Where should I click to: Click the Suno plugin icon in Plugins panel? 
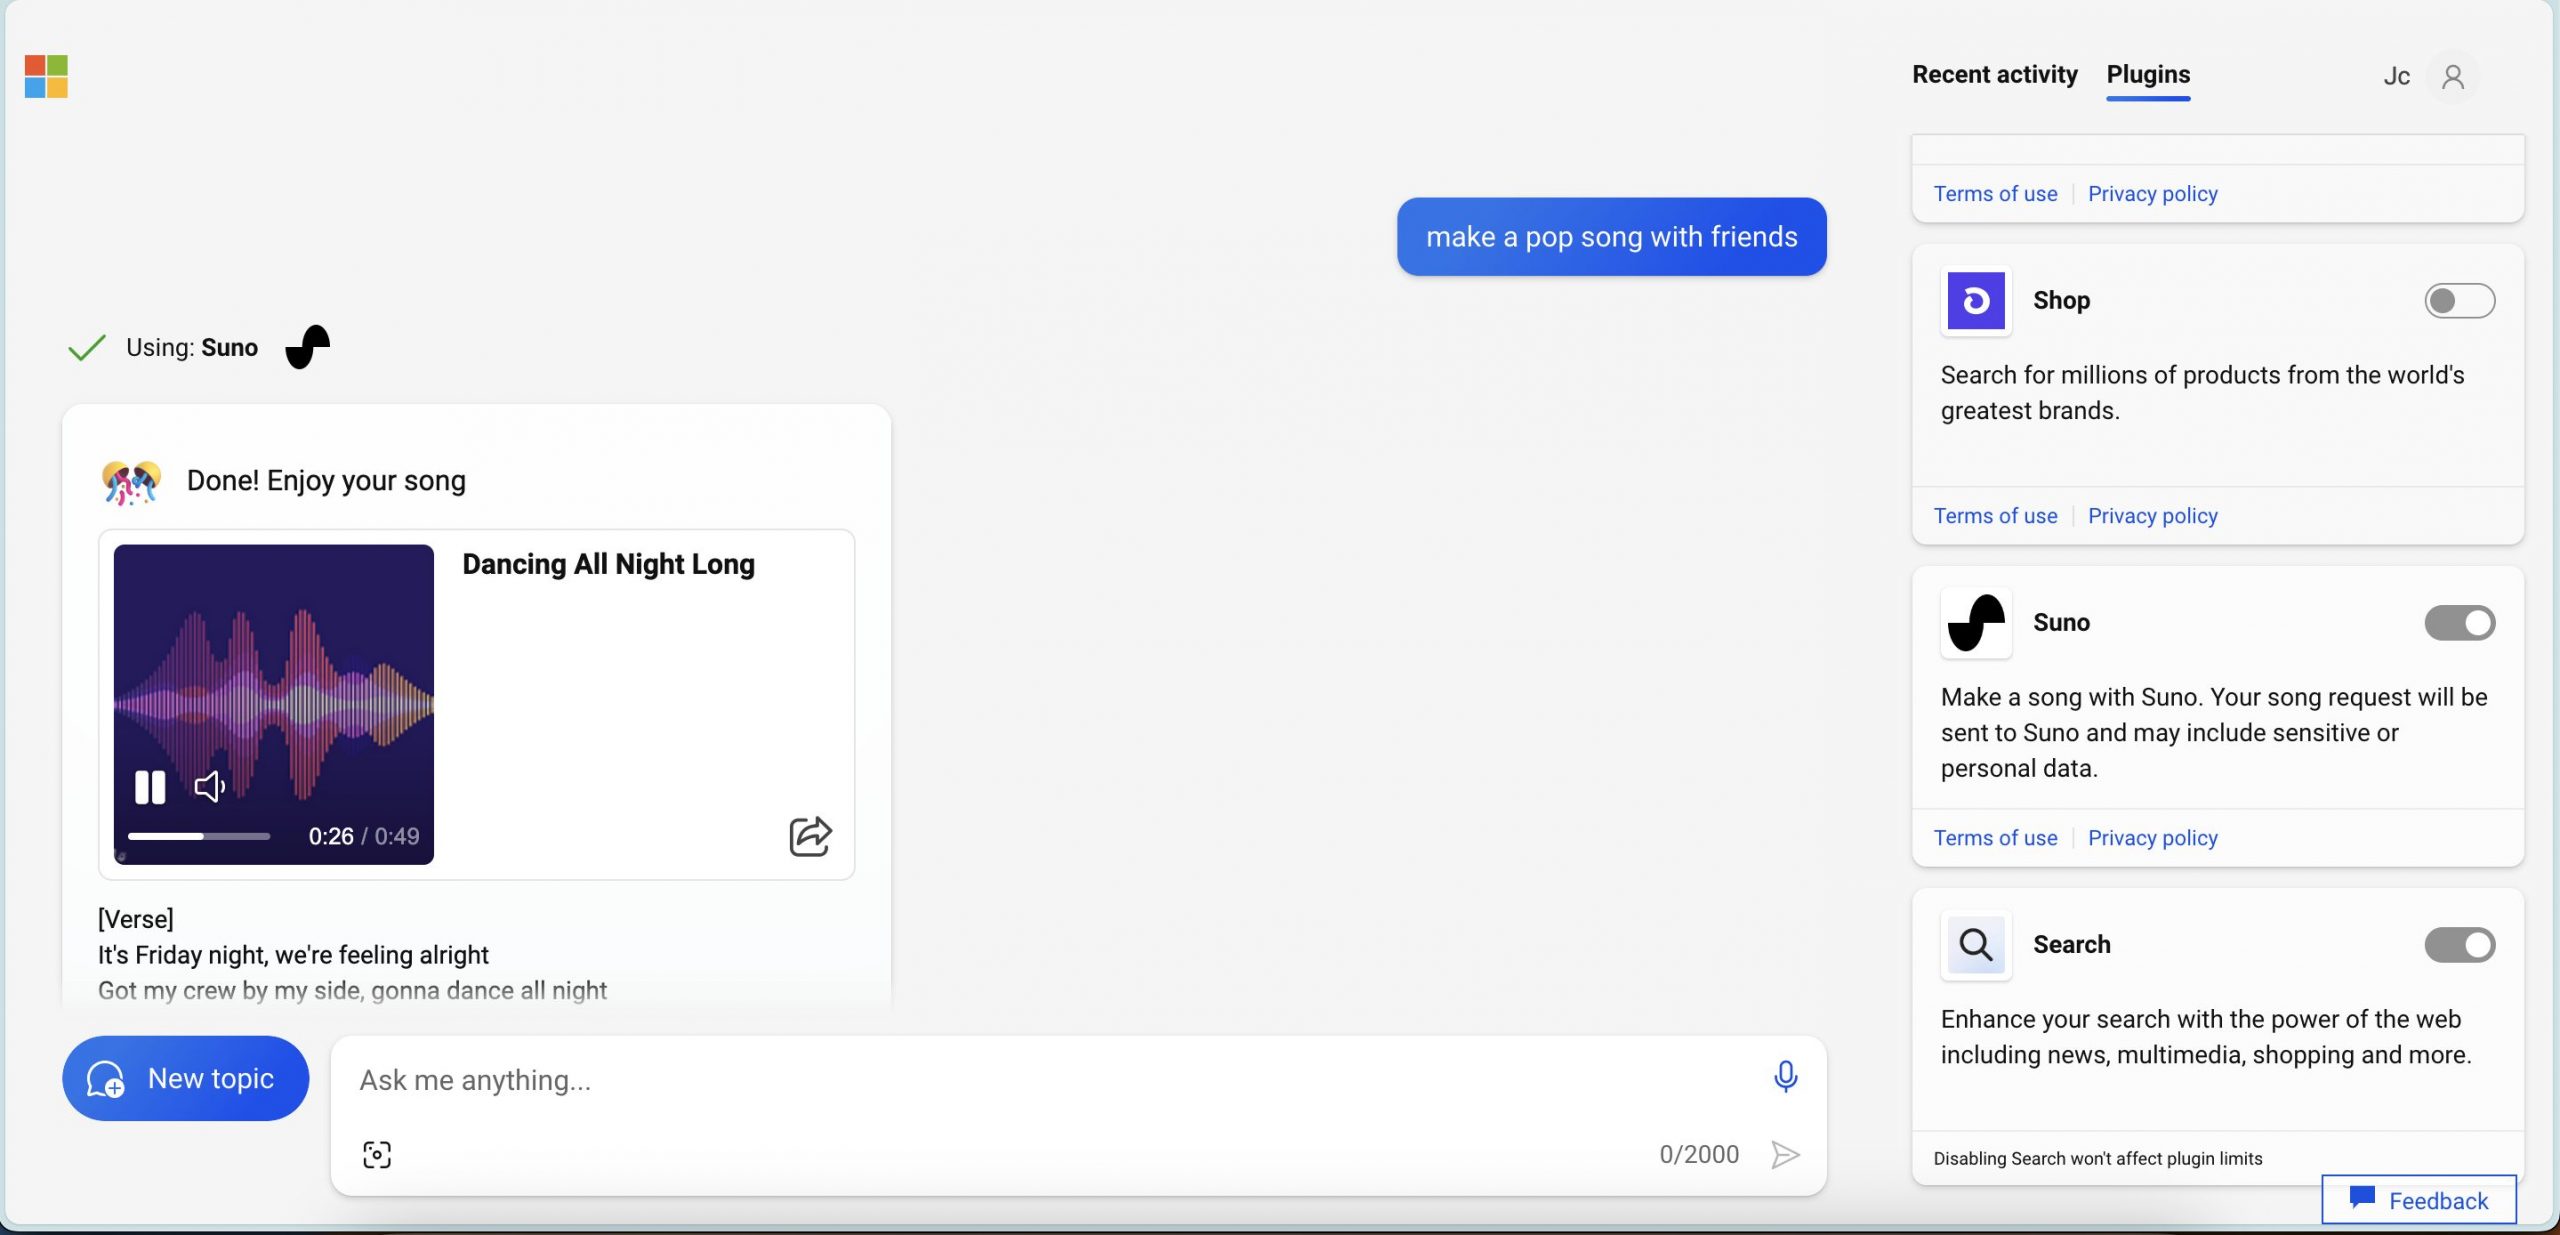tap(1976, 623)
